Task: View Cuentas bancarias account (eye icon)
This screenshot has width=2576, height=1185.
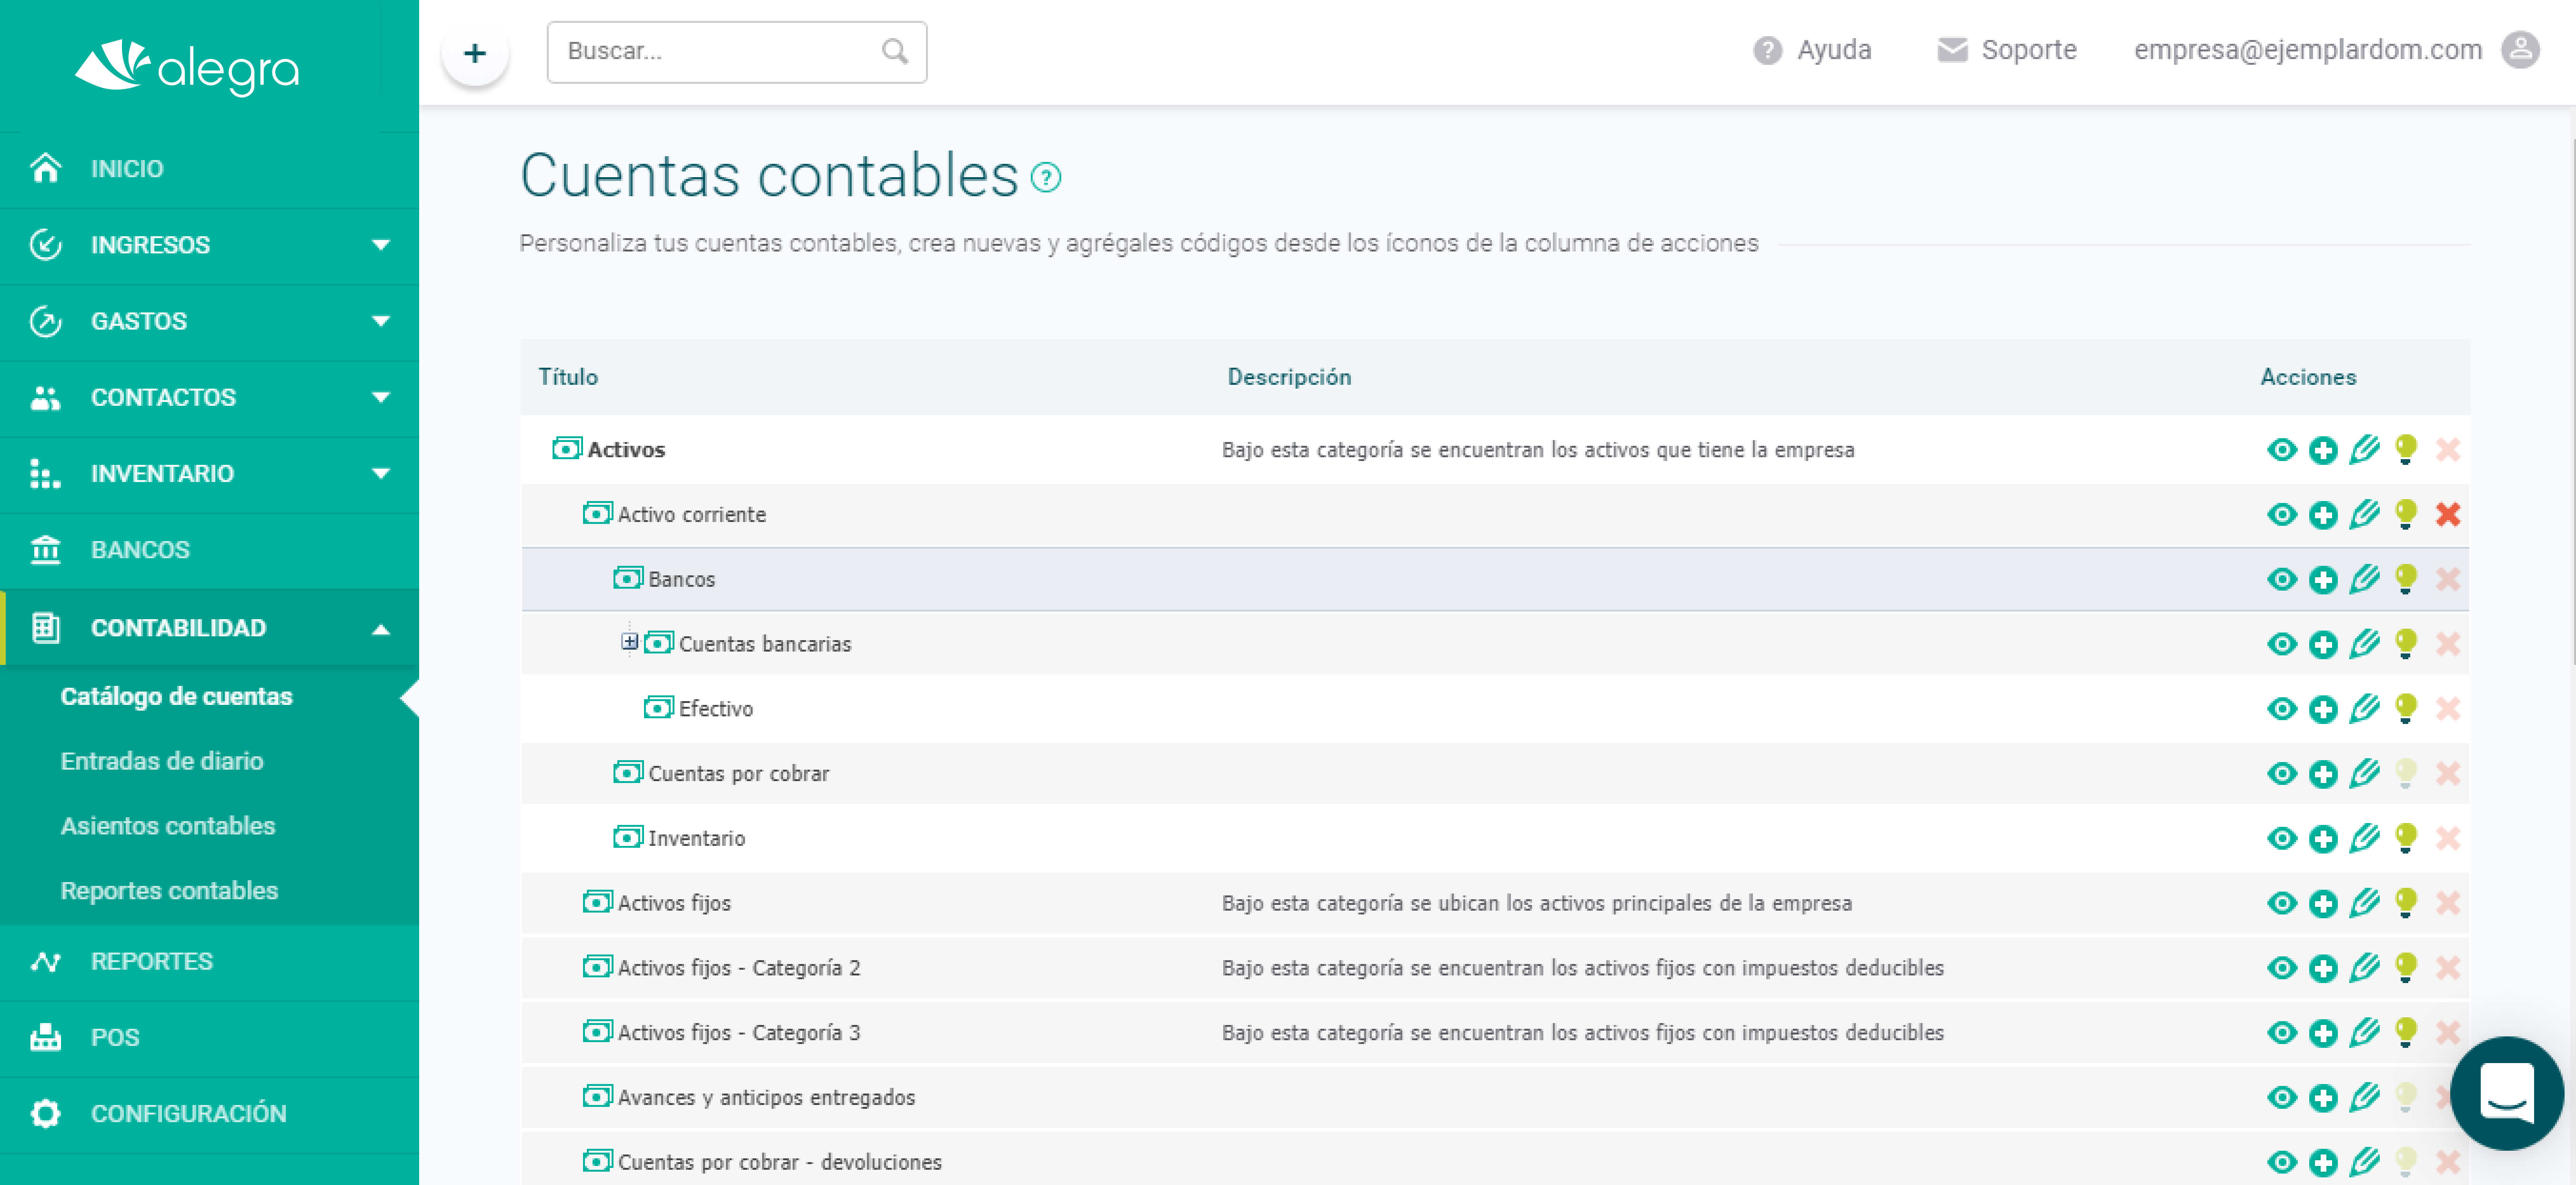Action: tap(2281, 644)
